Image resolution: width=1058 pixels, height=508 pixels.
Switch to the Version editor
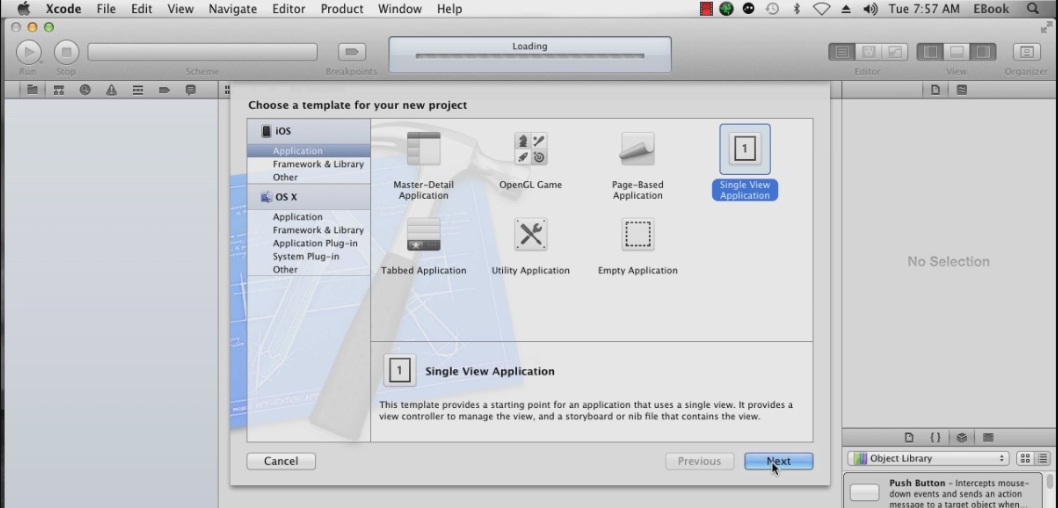click(895, 52)
